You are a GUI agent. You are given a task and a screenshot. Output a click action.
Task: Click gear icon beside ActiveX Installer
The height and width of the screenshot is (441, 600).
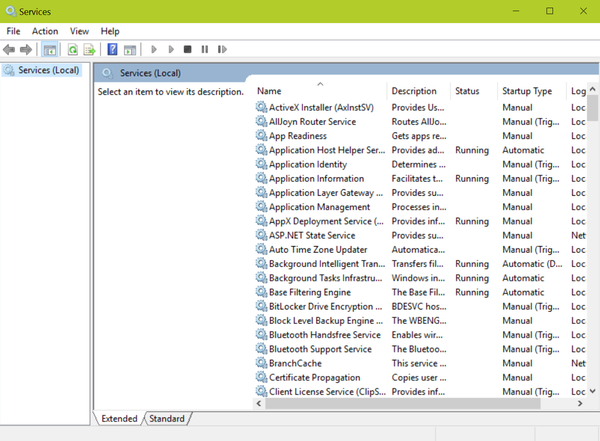(261, 107)
